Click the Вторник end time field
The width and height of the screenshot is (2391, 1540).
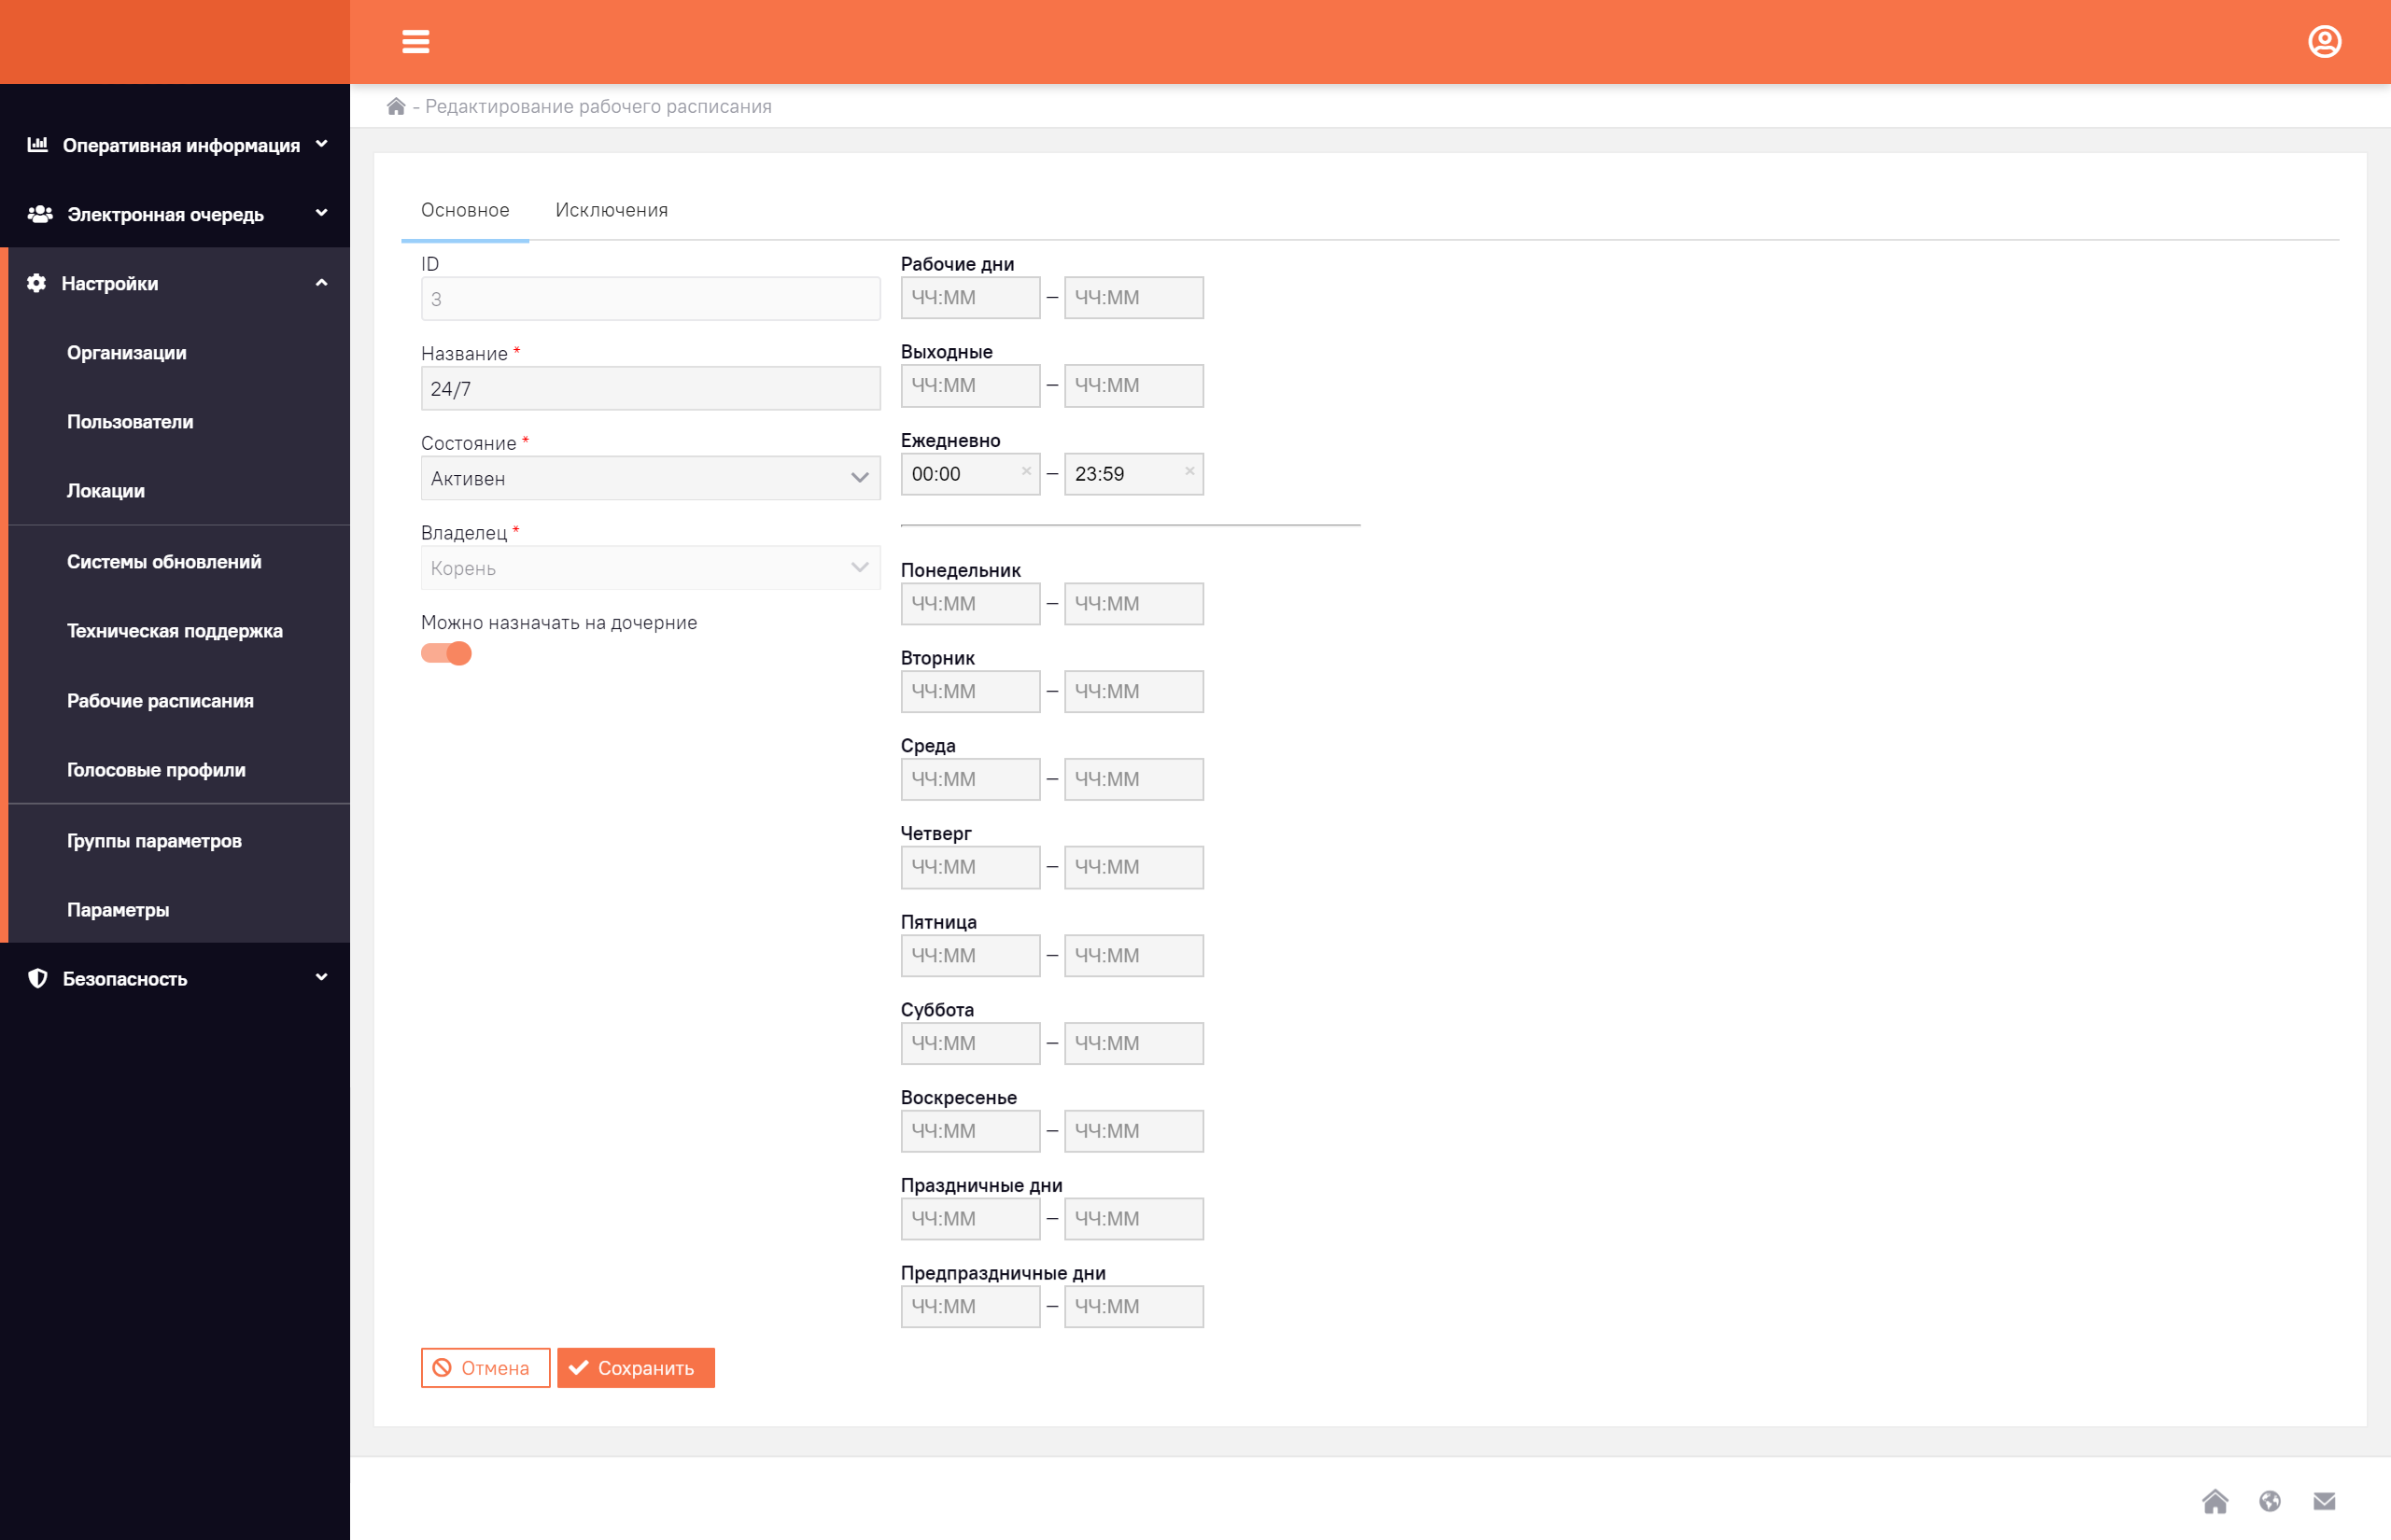[1133, 692]
